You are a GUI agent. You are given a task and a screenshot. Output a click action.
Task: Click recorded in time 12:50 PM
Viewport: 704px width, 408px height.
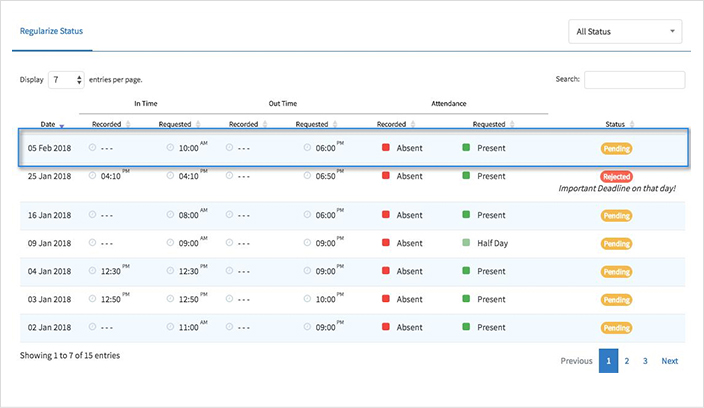[x=115, y=298]
